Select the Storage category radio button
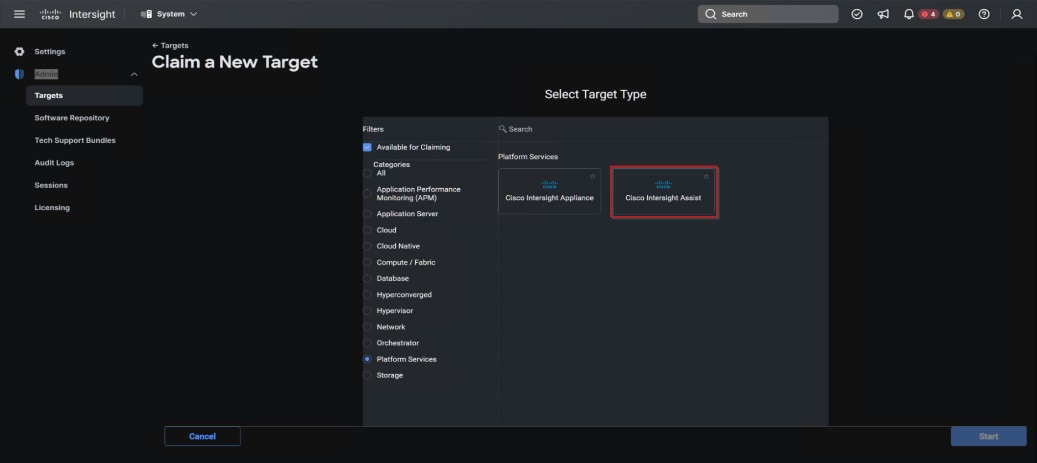The height and width of the screenshot is (463, 1037). [367, 375]
